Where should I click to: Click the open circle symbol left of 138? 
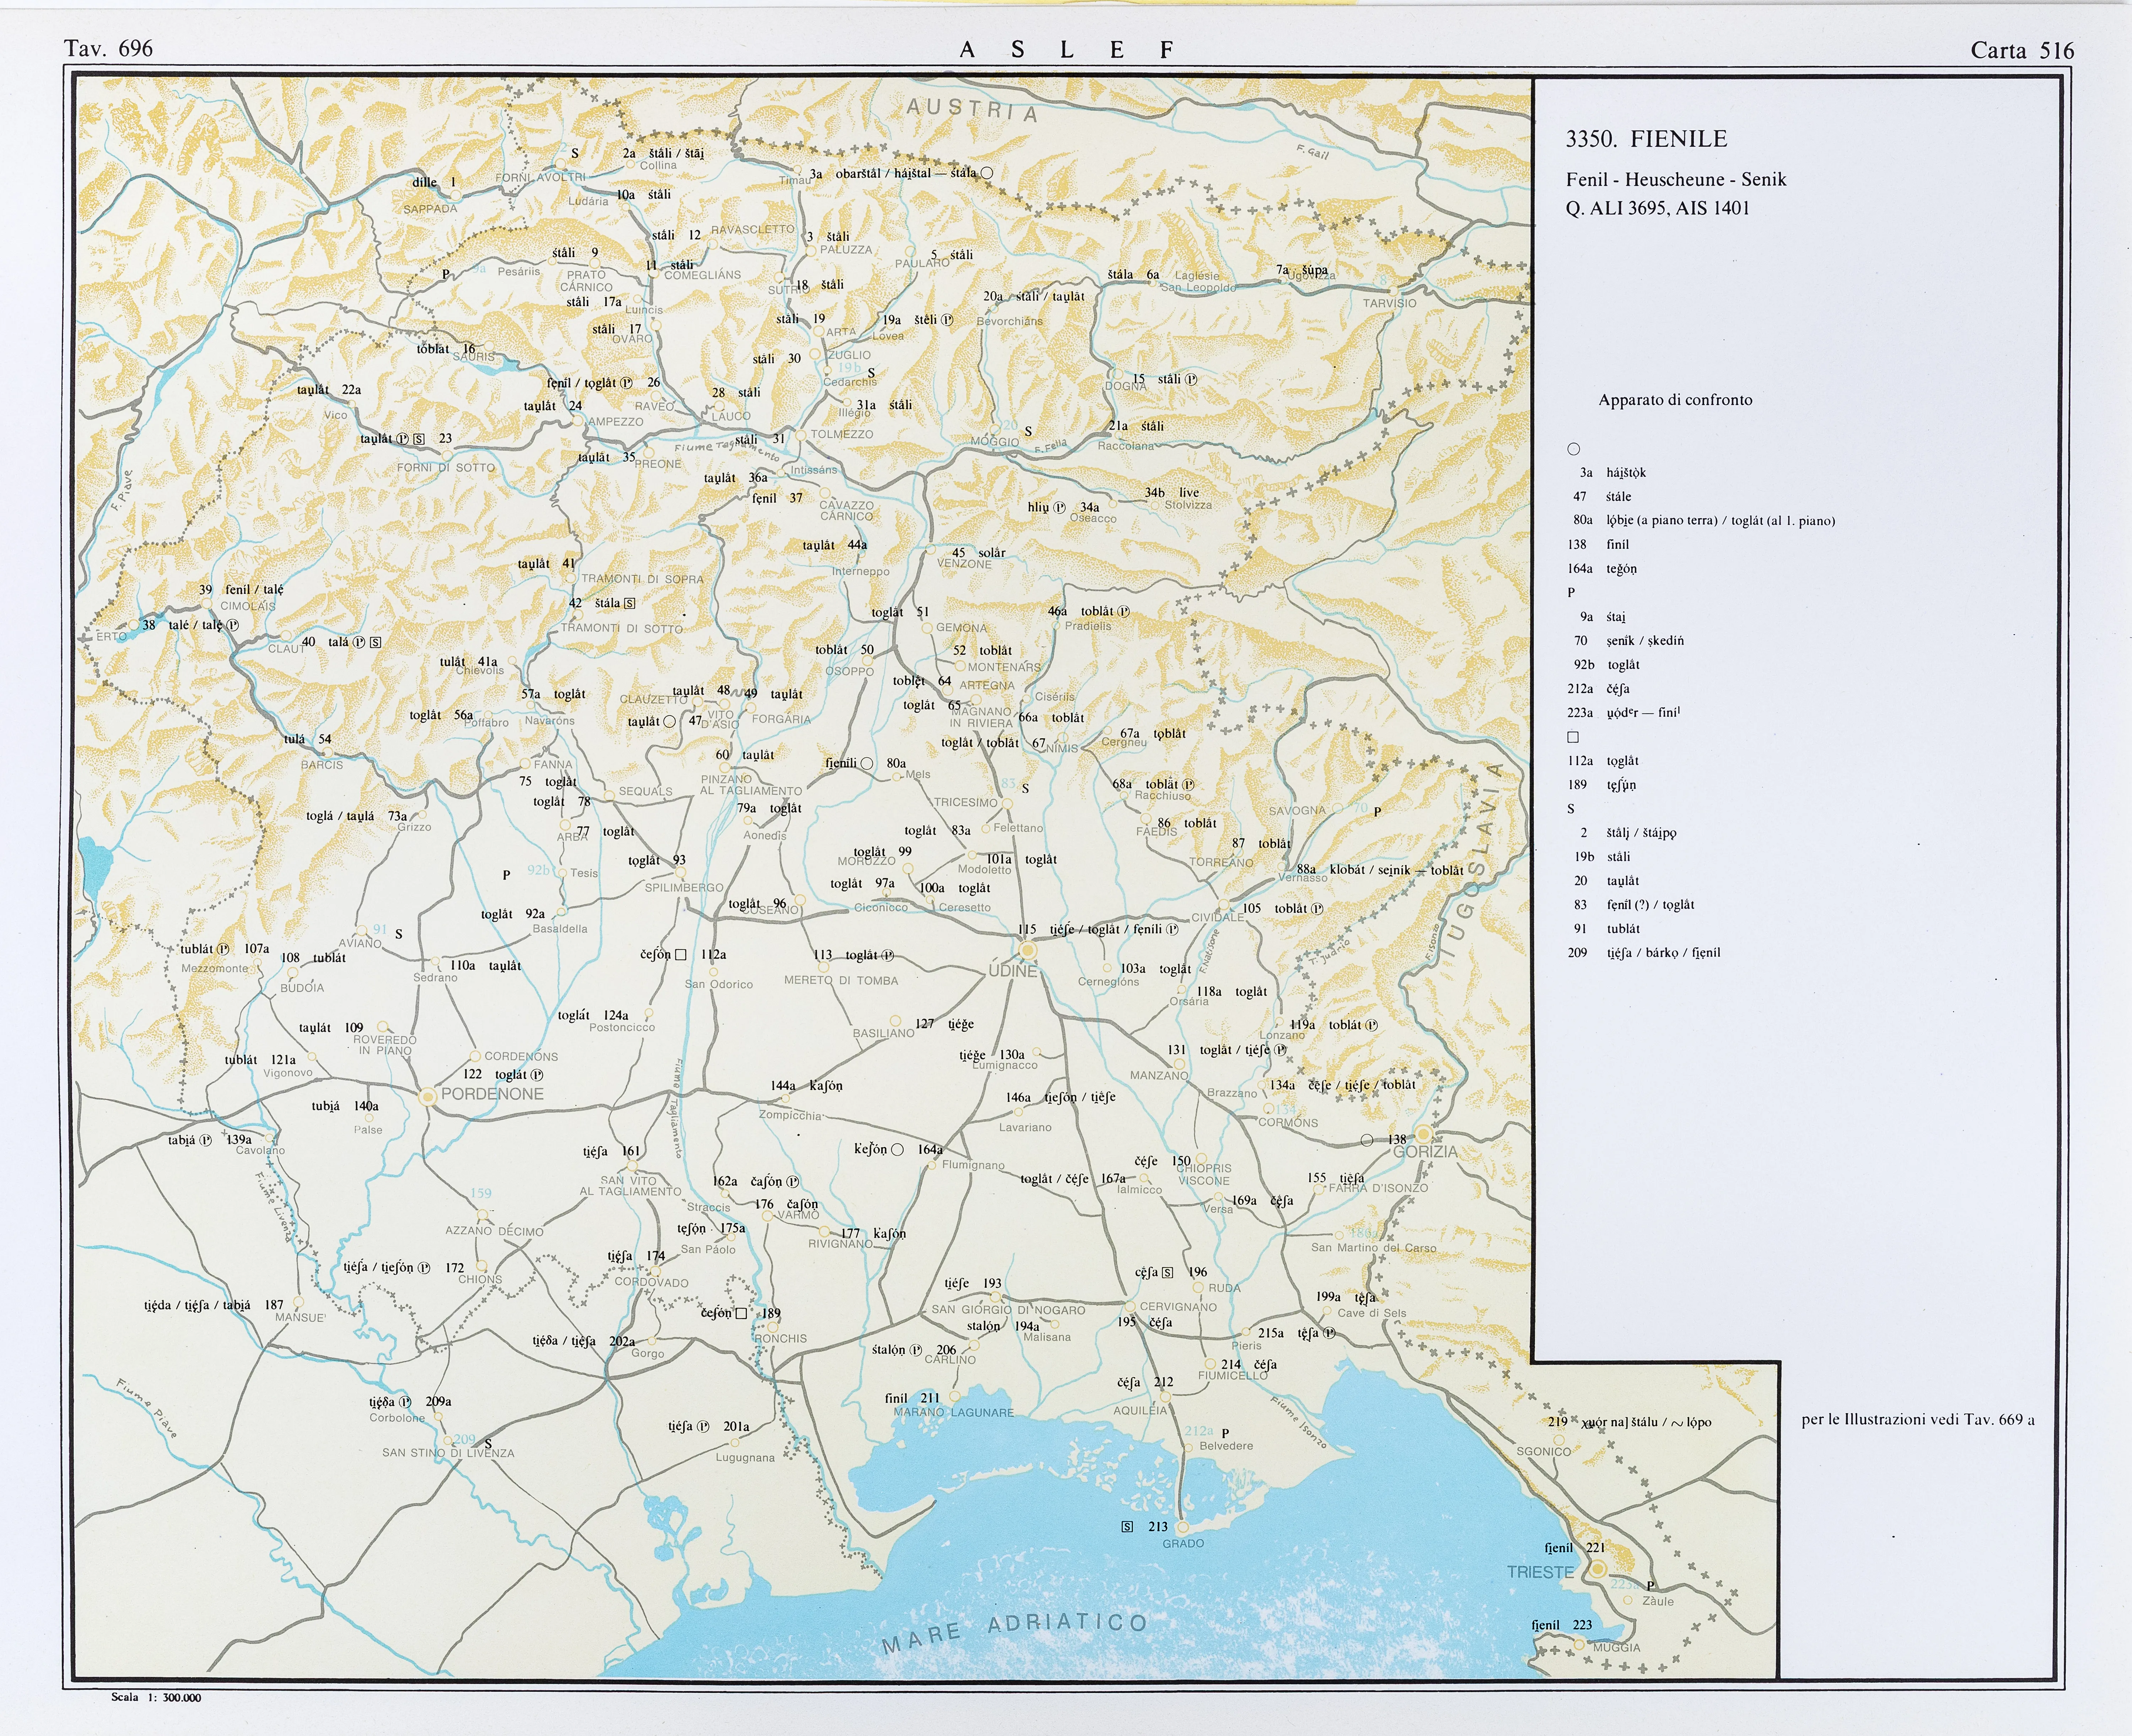(1367, 1140)
